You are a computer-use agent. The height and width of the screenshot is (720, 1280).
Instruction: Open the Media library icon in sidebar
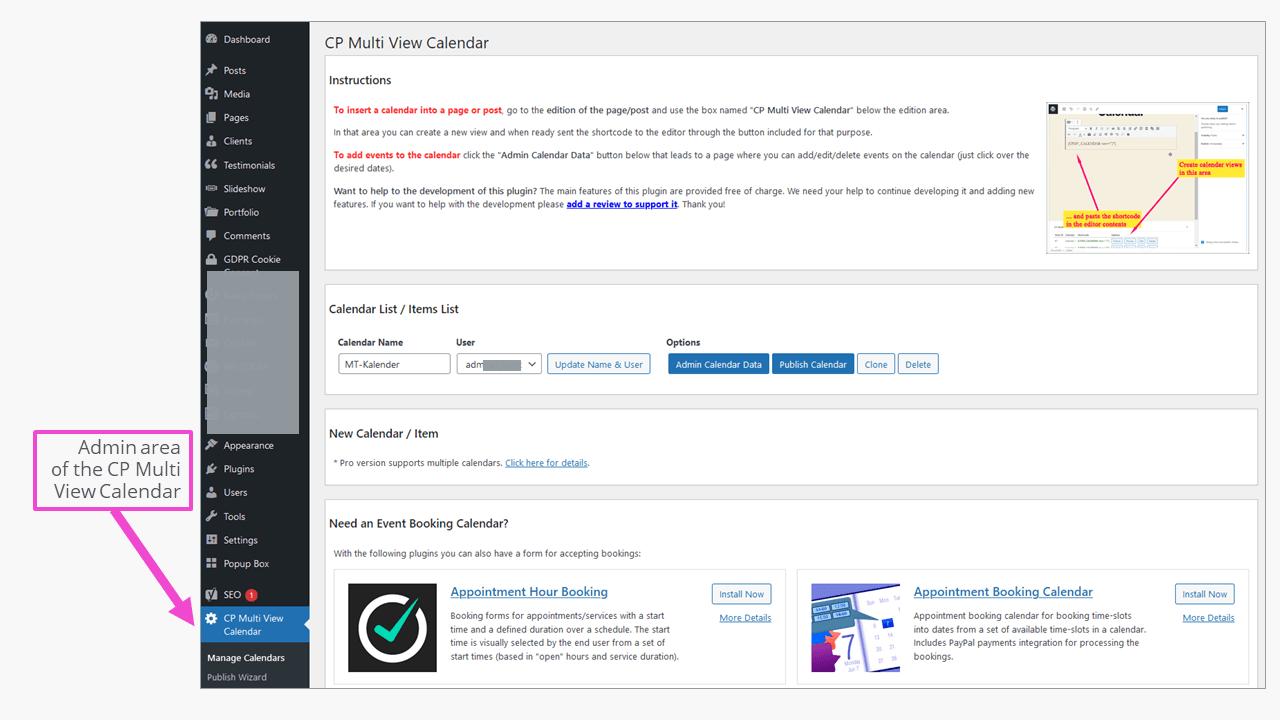click(x=212, y=93)
